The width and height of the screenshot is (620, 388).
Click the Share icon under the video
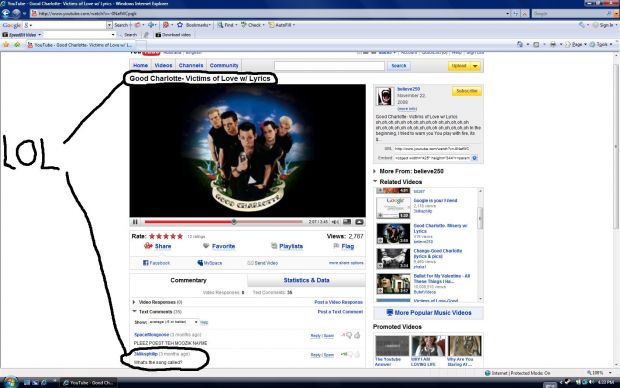click(148, 246)
